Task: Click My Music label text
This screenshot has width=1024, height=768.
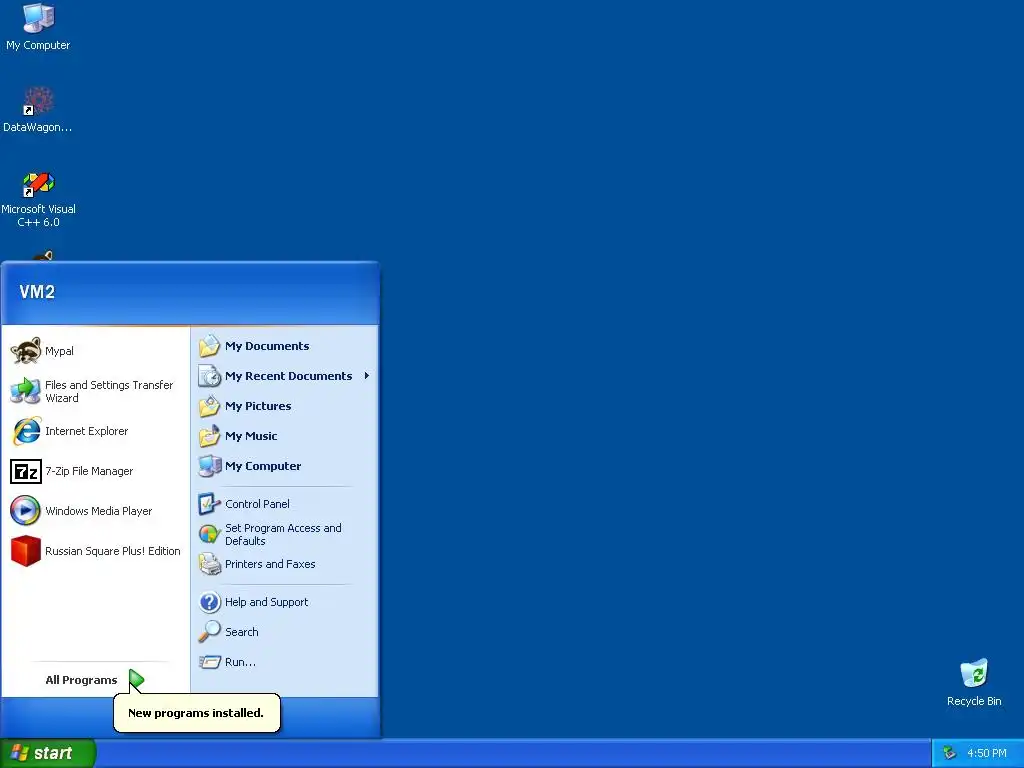Action: [251, 436]
